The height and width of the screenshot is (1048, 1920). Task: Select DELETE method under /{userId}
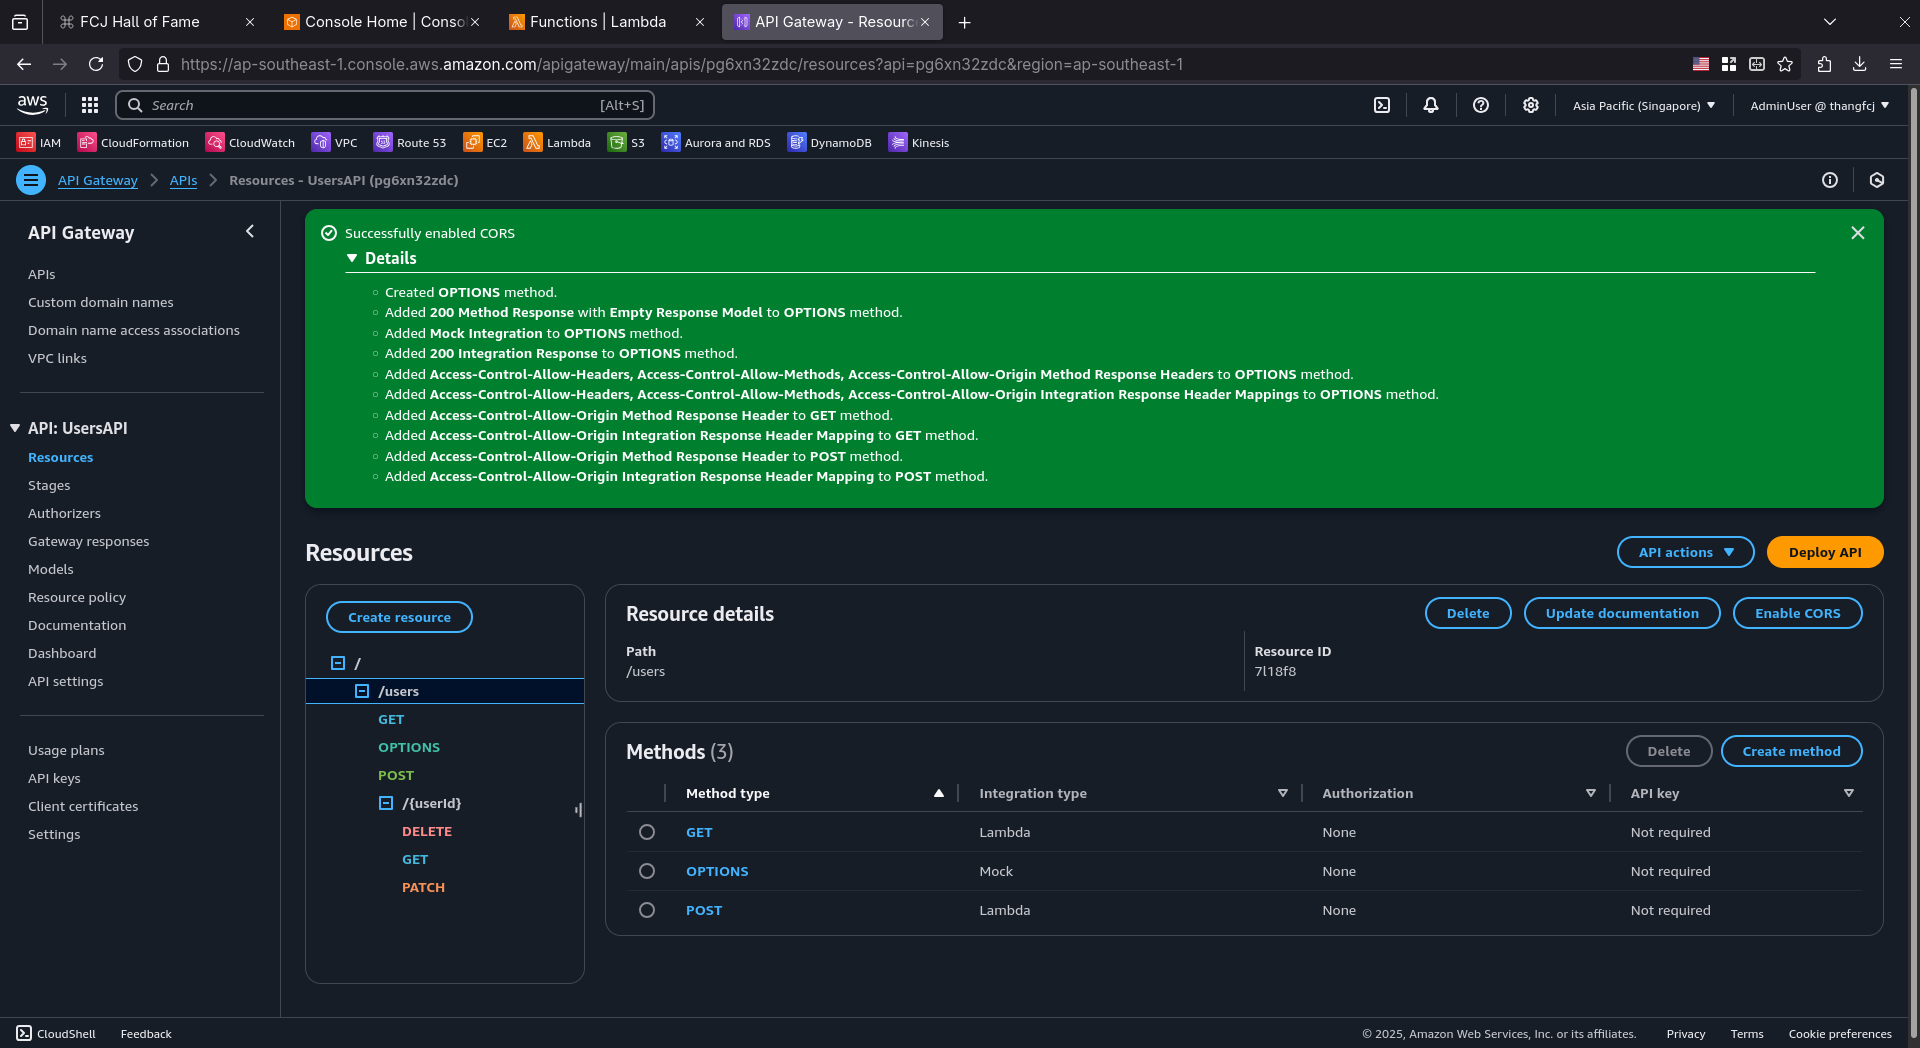427,831
